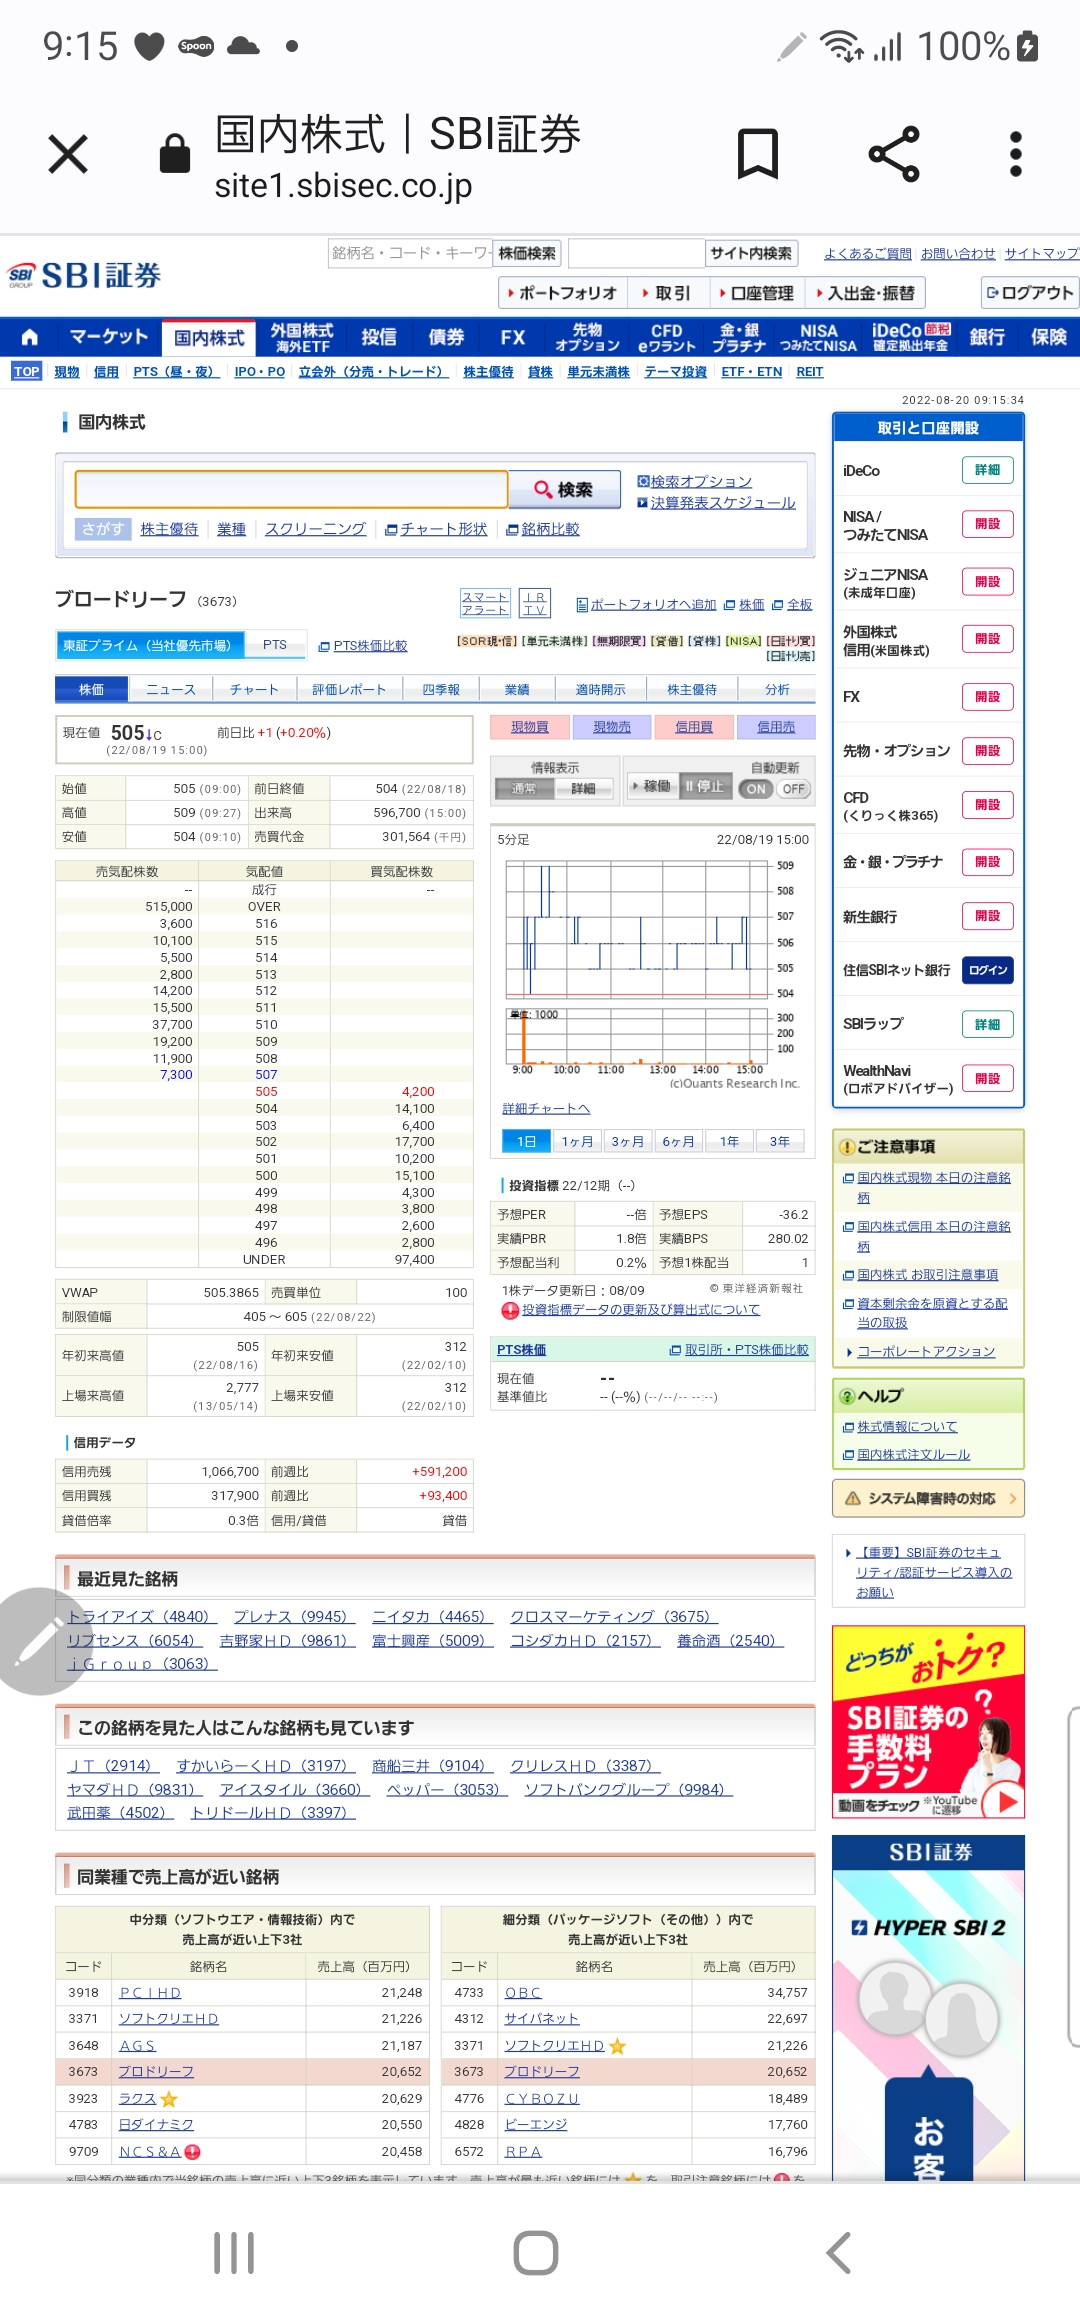1080x2316 pixels.
Task: Select the PTS market button
Action: [x=275, y=645]
